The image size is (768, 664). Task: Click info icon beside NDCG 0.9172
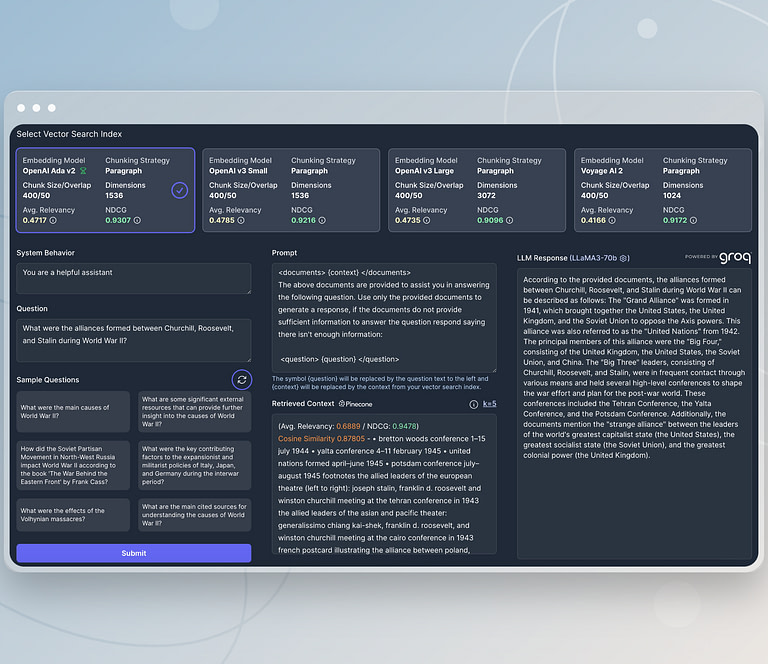point(695,220)
